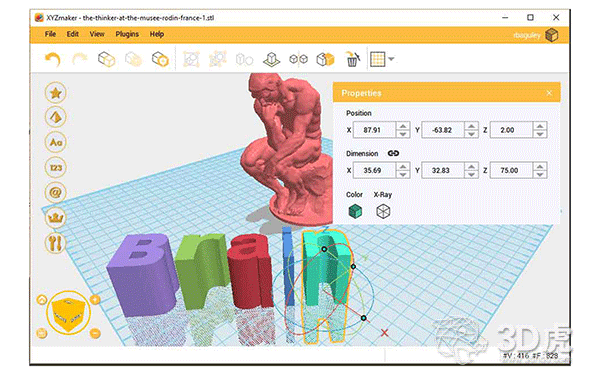Open the Edit menu
Screen dimensions: 600x375
point(73,34)
